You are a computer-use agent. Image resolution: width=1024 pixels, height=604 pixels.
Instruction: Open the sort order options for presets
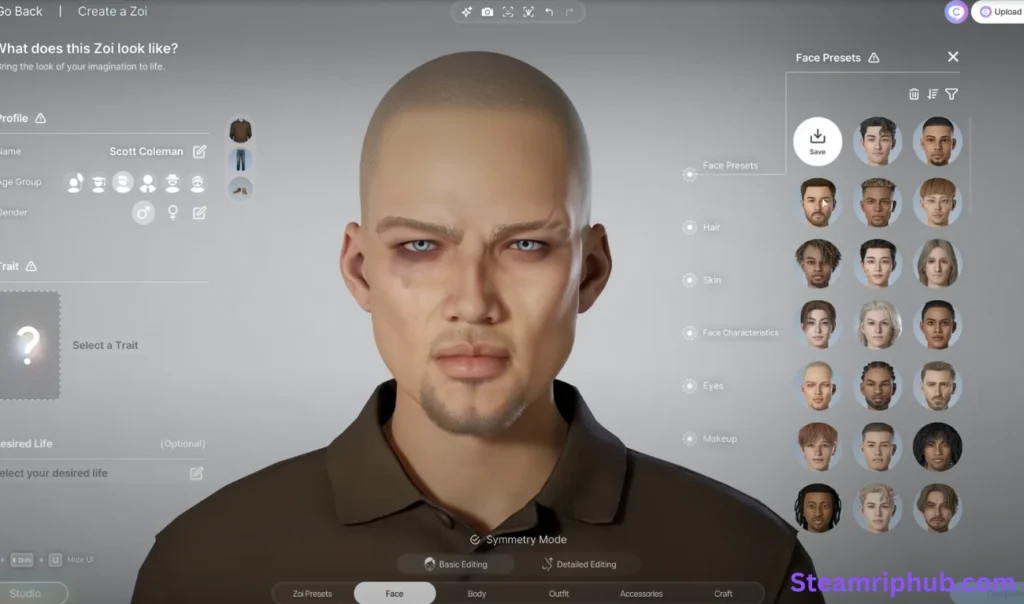point(932,94)
